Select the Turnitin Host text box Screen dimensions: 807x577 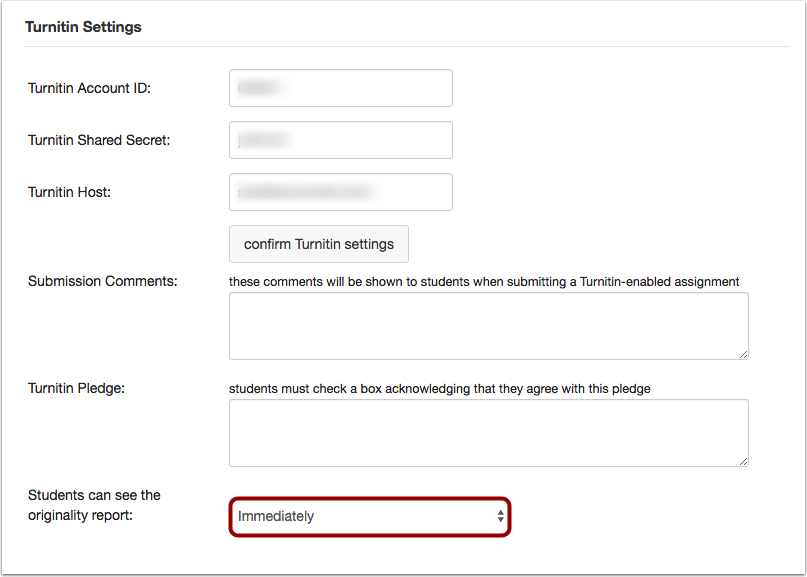coord(340,192)
